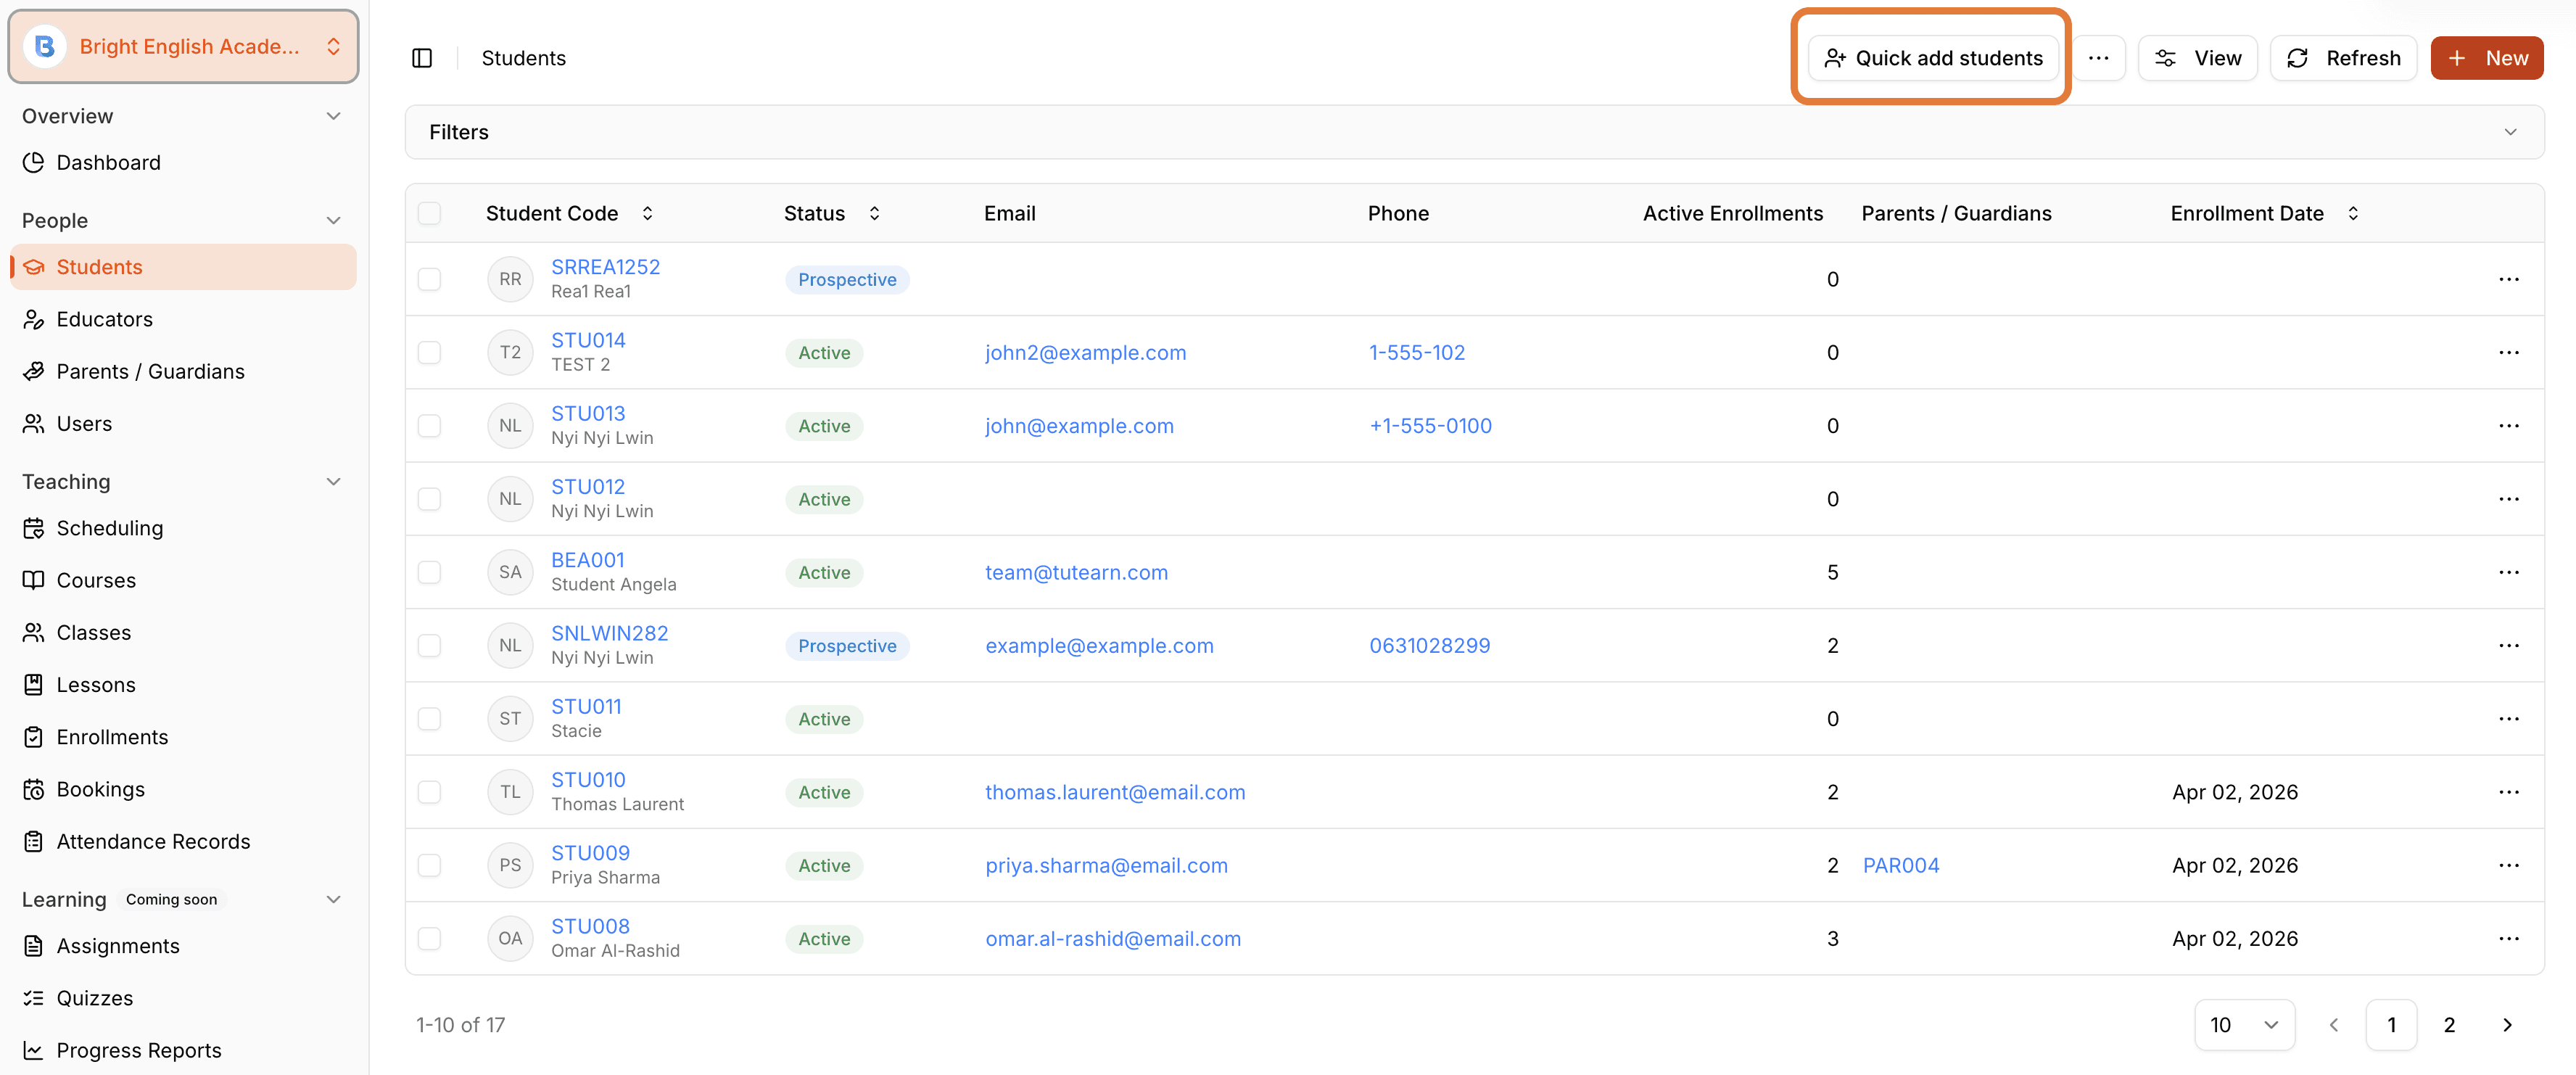Open Educators in sidebar
2576x1075 pixels.
click(x=183, y=319)
